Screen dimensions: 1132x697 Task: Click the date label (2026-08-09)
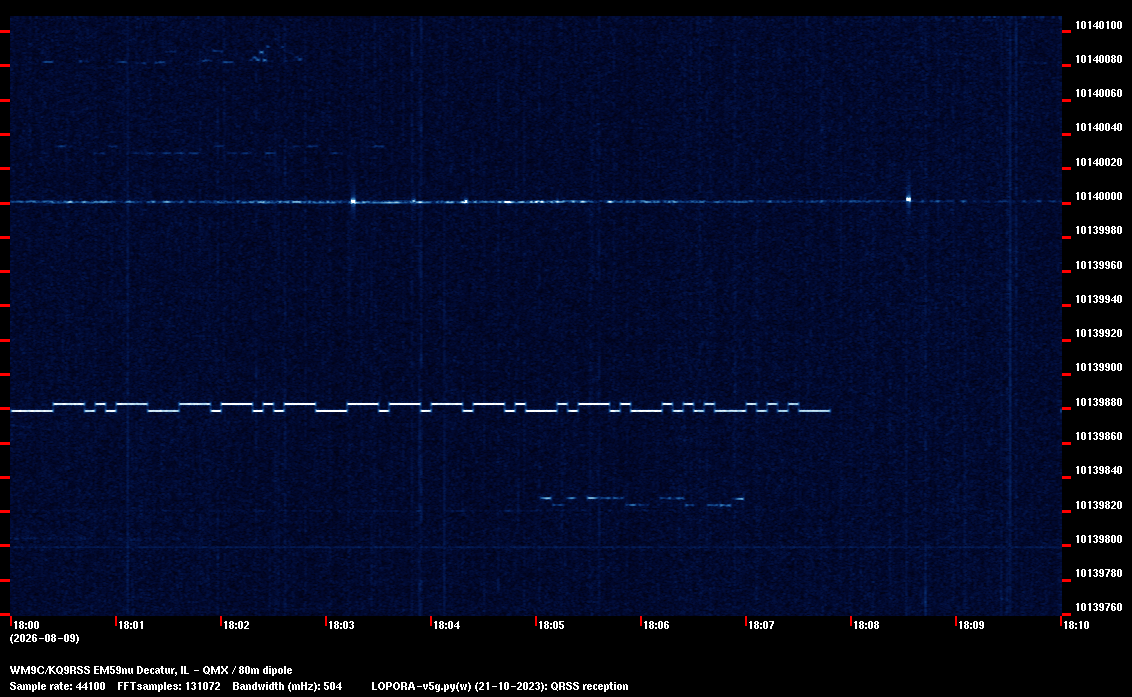44,638
